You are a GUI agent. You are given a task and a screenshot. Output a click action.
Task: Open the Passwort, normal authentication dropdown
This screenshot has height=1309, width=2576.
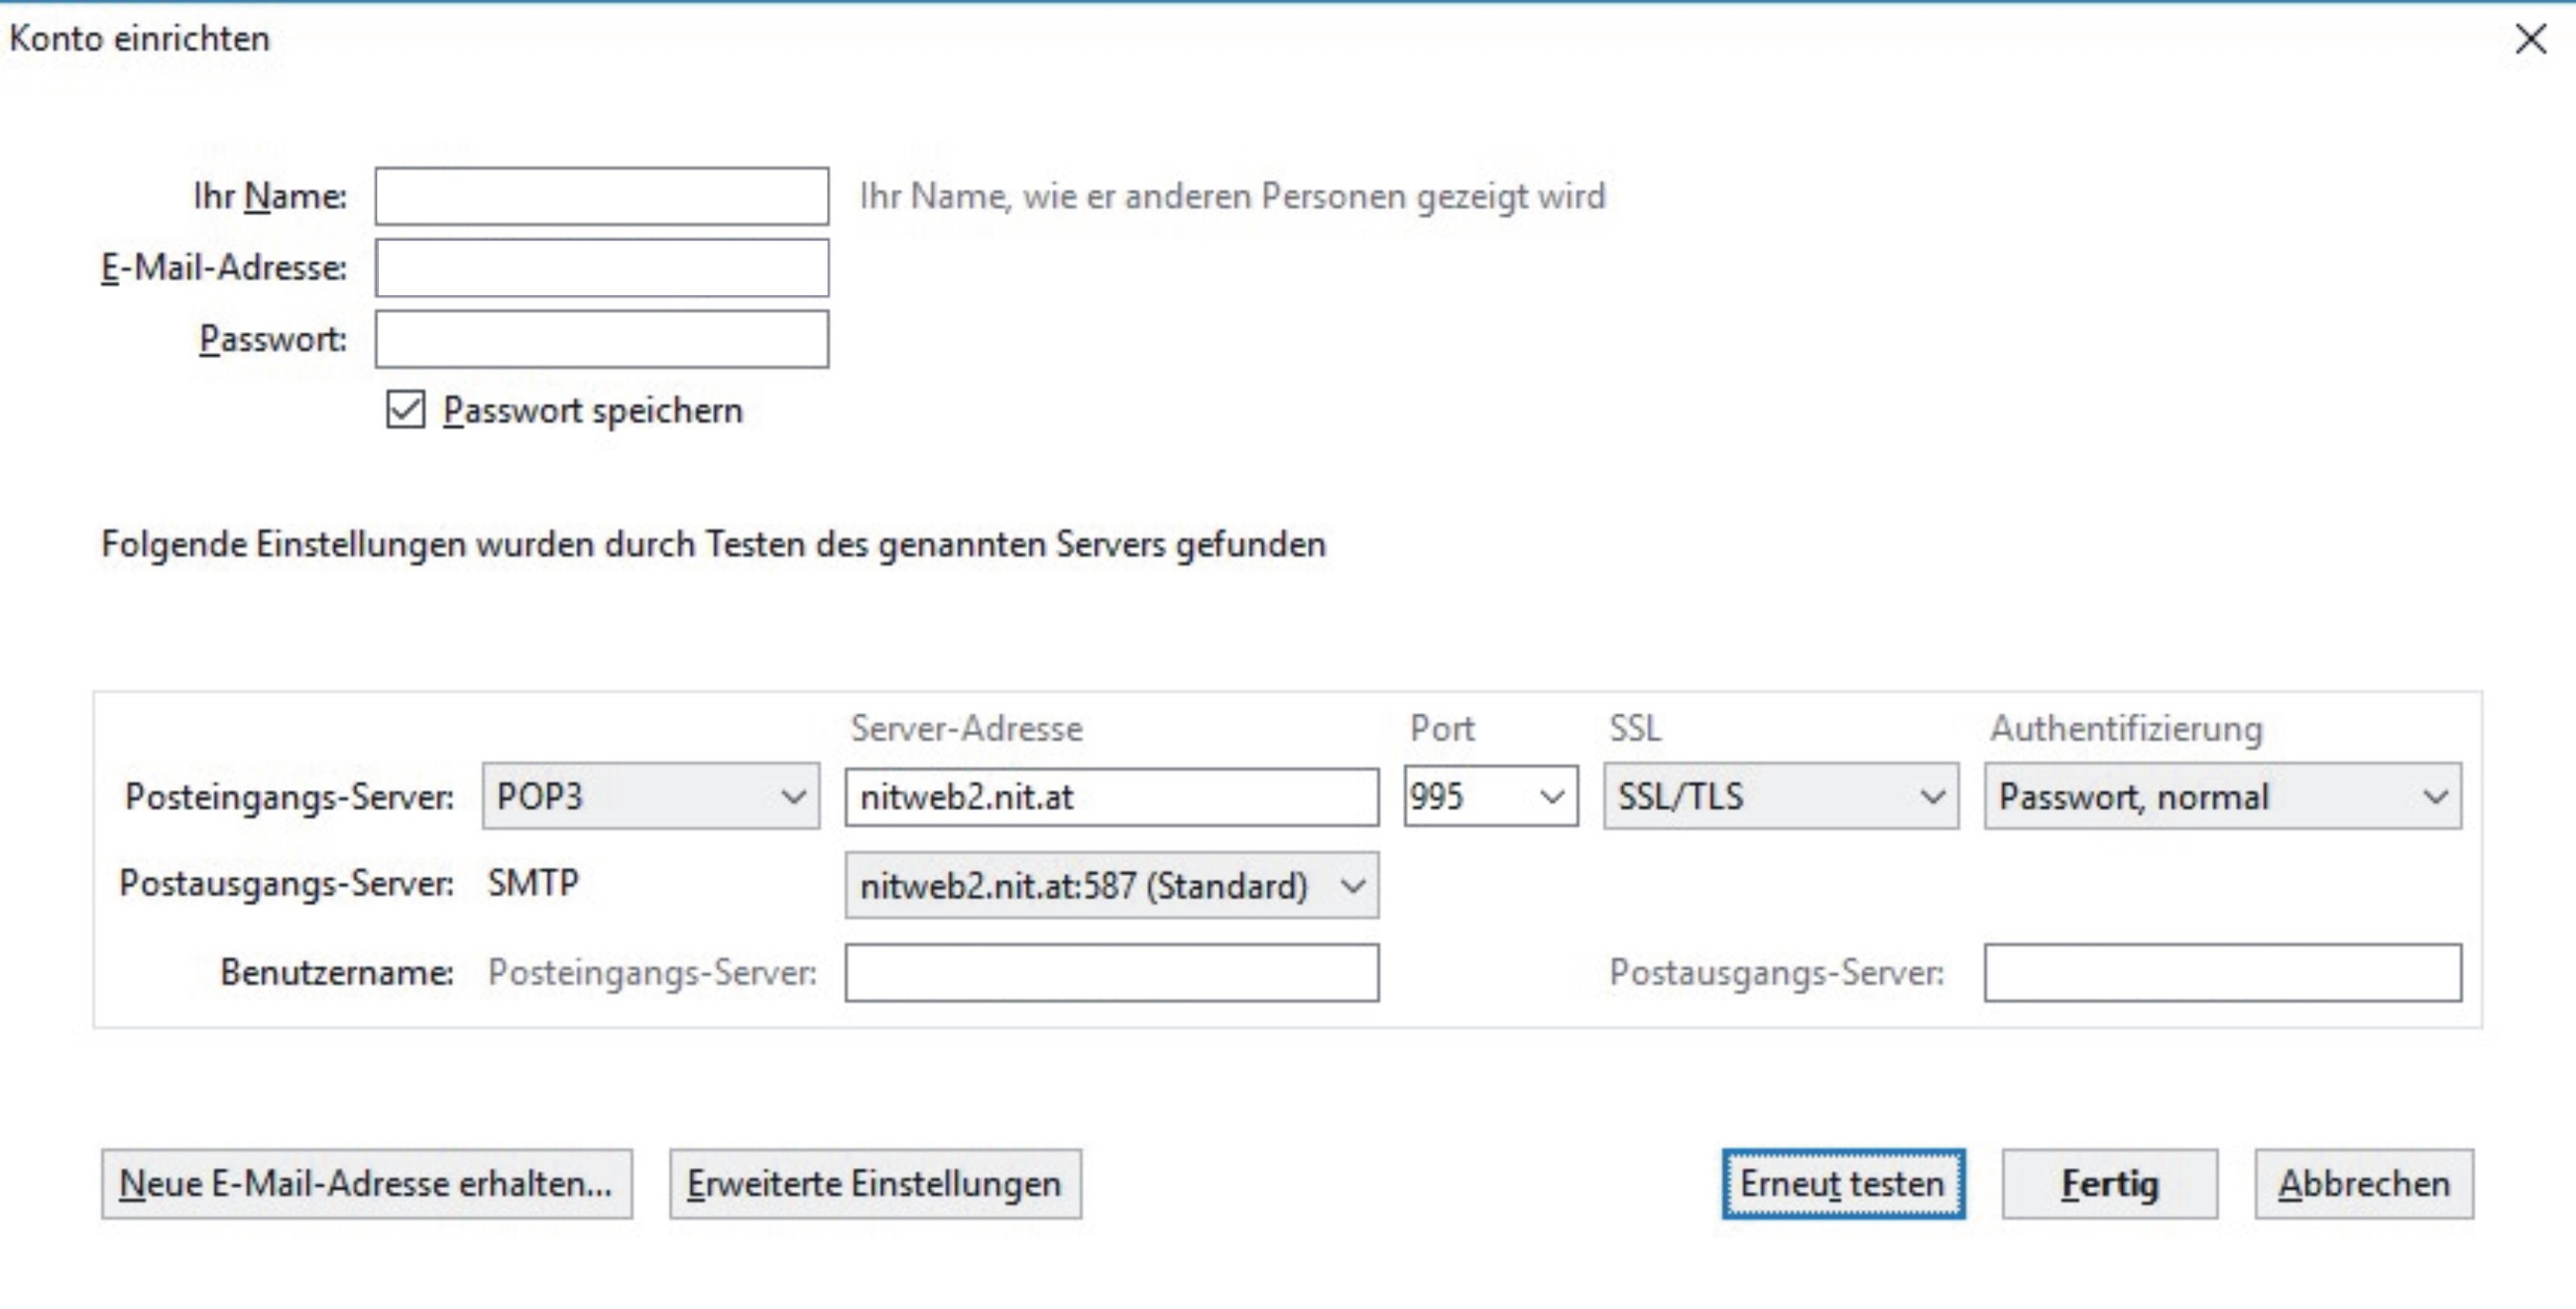click(2222, 797)
